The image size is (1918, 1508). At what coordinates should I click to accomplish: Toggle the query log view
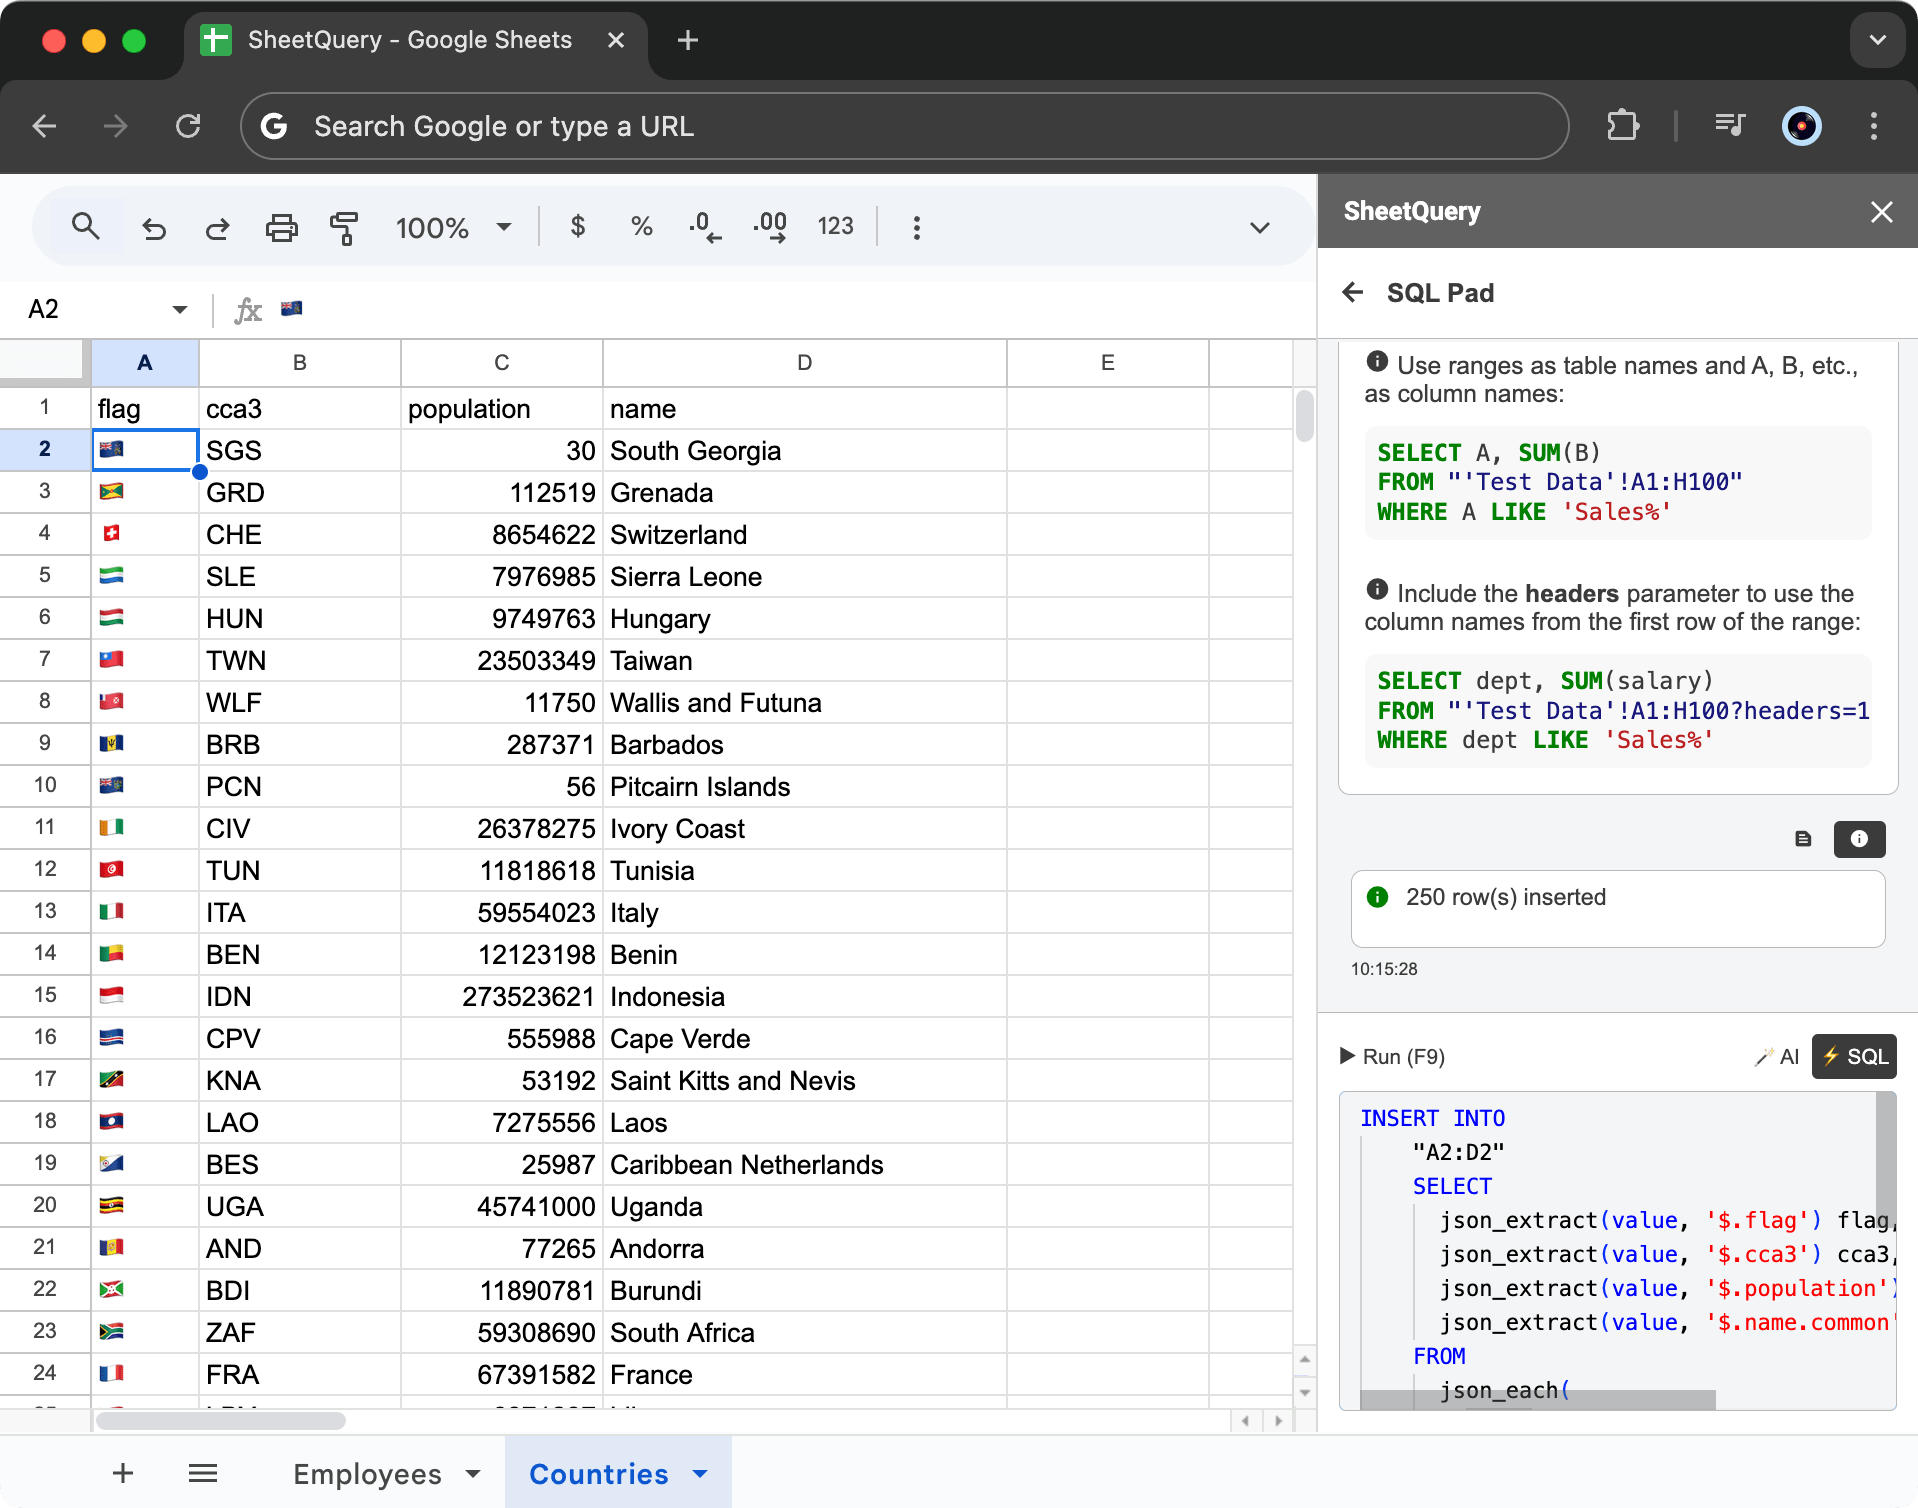coord(1804,839)
